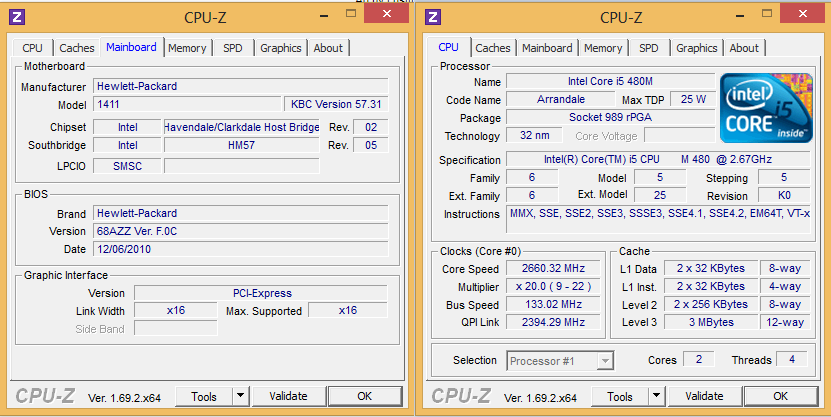Screen dimensions: 831x417
Task: Open Graphics tab in left CPU-Z window
Action: [281, 48]
